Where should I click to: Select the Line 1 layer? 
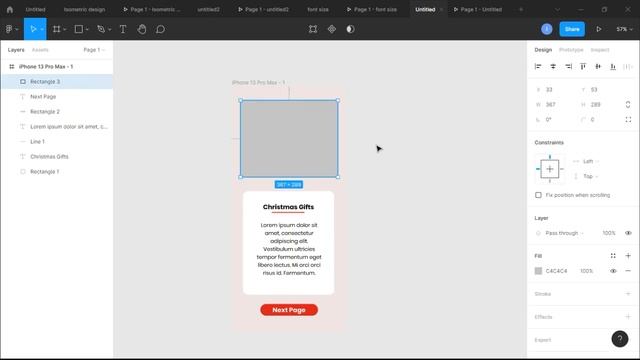pos(57,142)
